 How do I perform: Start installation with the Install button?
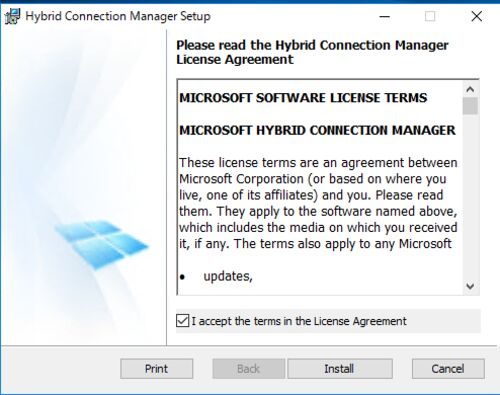pos(340,369)
